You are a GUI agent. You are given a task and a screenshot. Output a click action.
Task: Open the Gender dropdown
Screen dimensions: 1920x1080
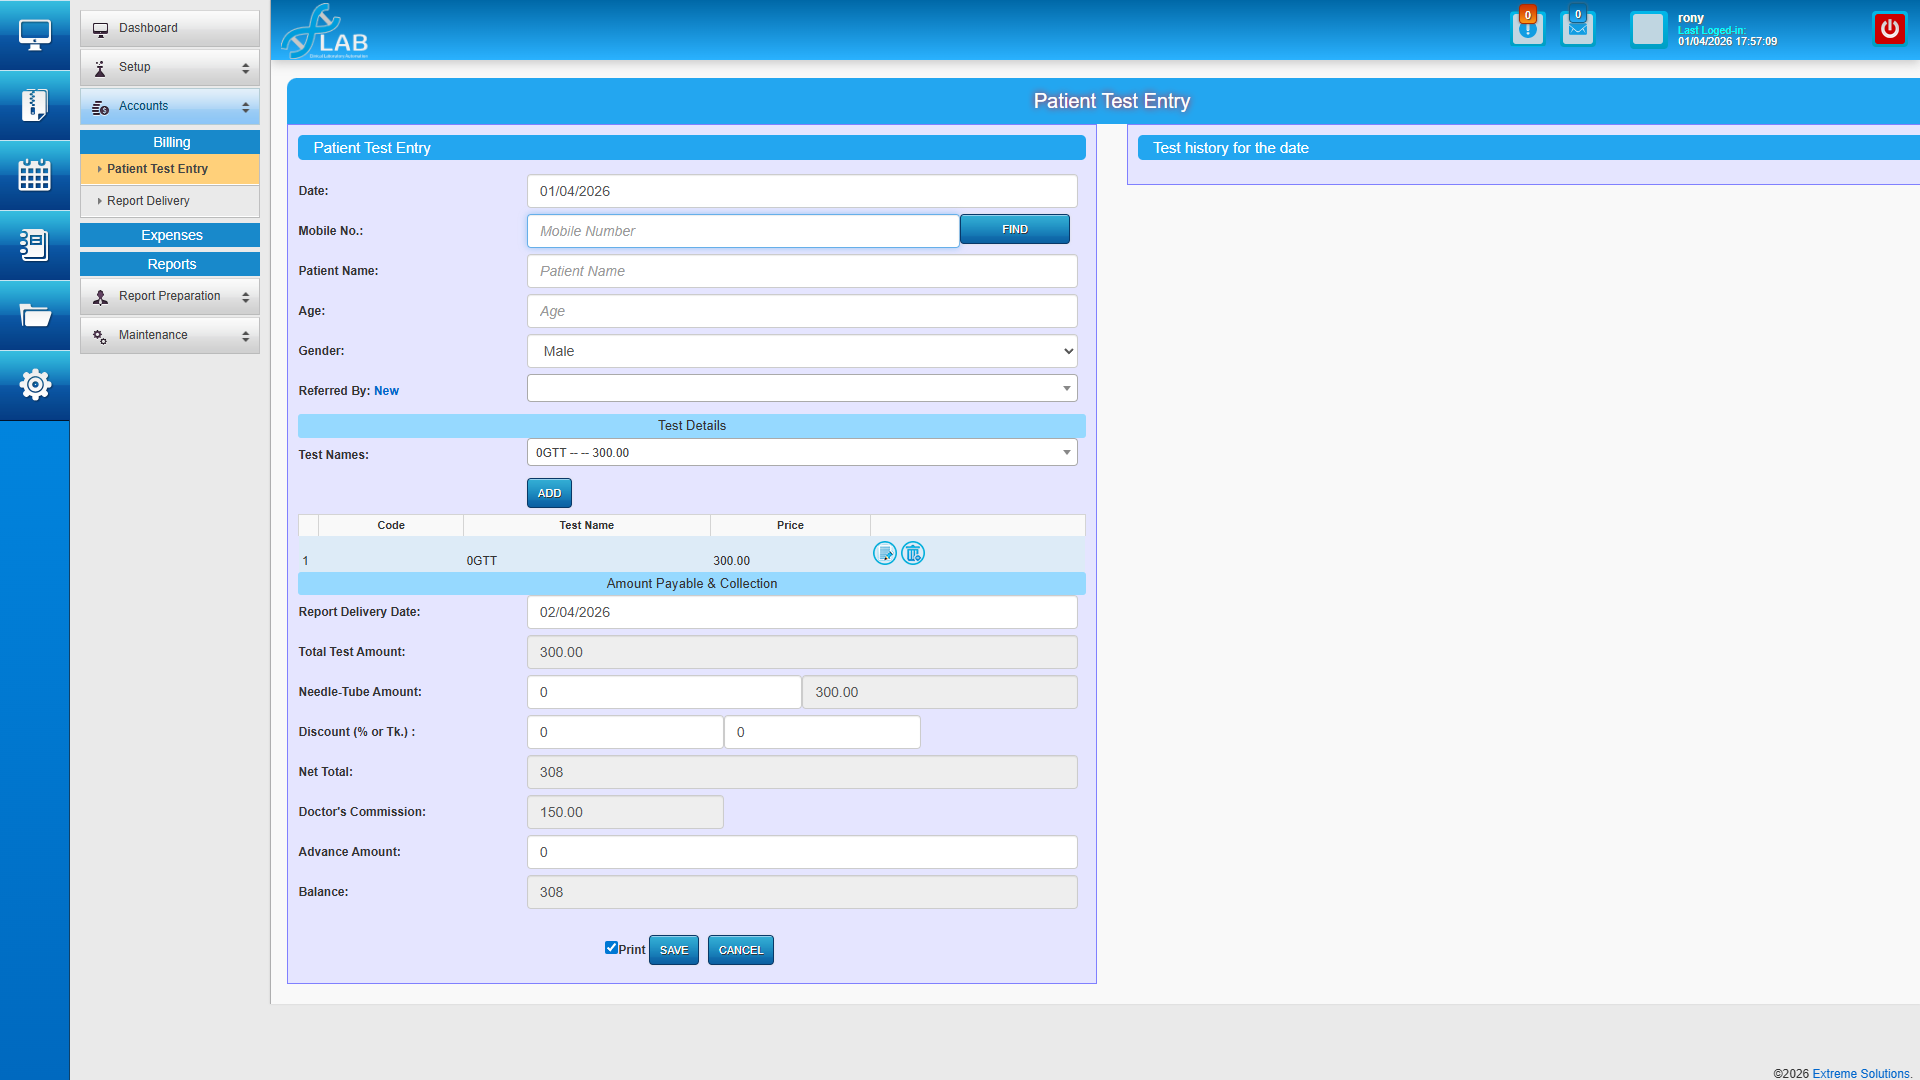801,351
